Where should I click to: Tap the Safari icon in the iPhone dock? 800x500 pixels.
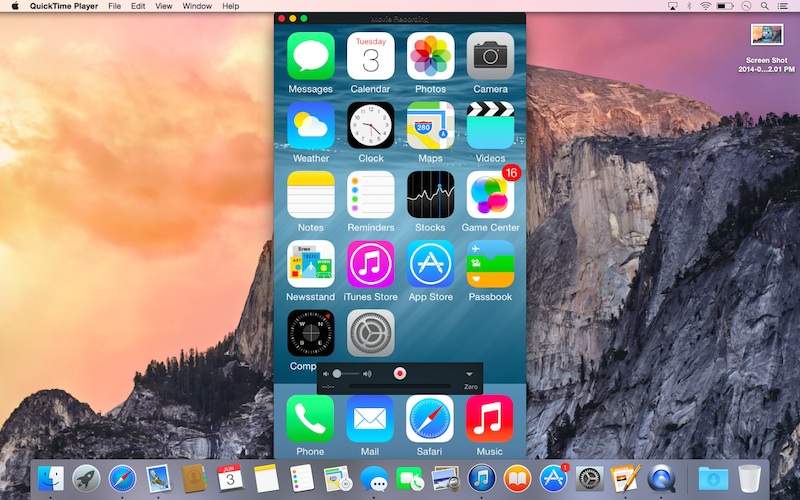click(430, 418)
